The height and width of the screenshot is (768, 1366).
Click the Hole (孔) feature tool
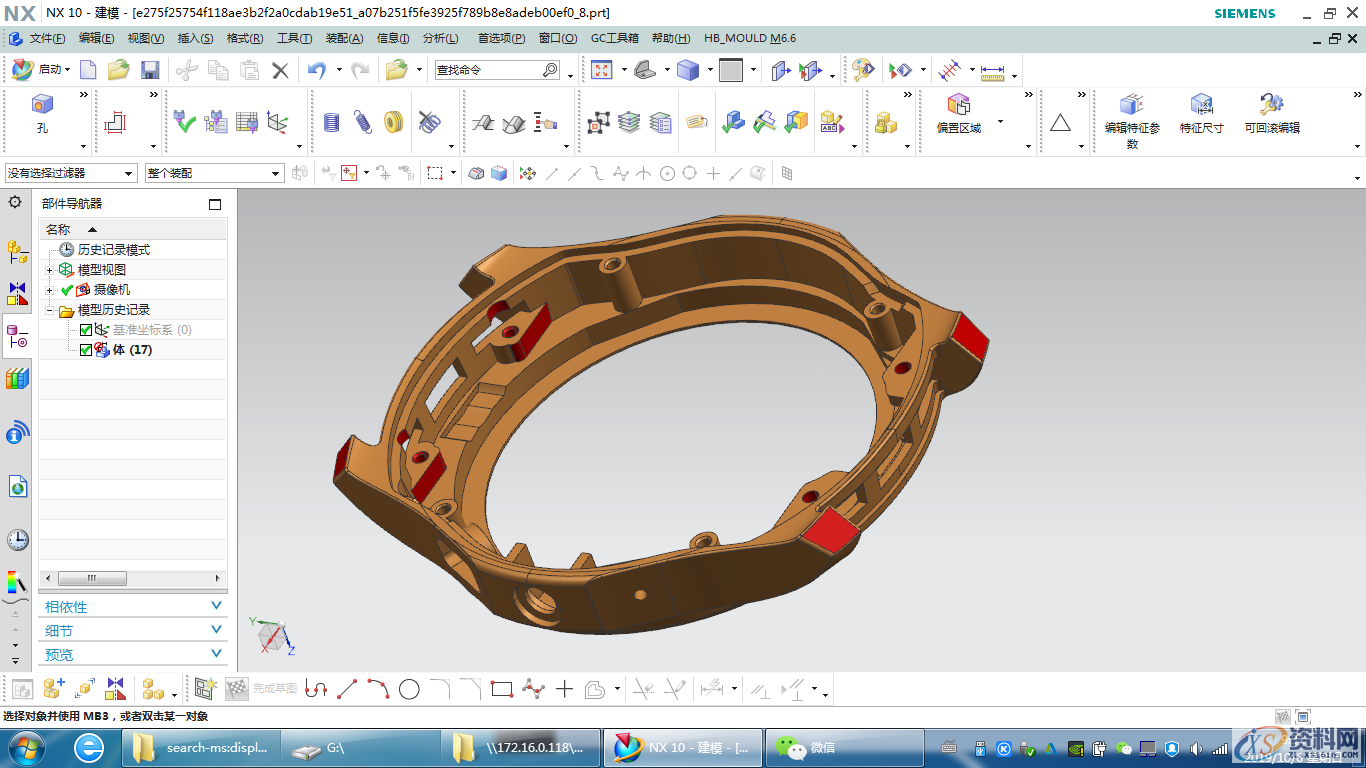coord(42,112)
